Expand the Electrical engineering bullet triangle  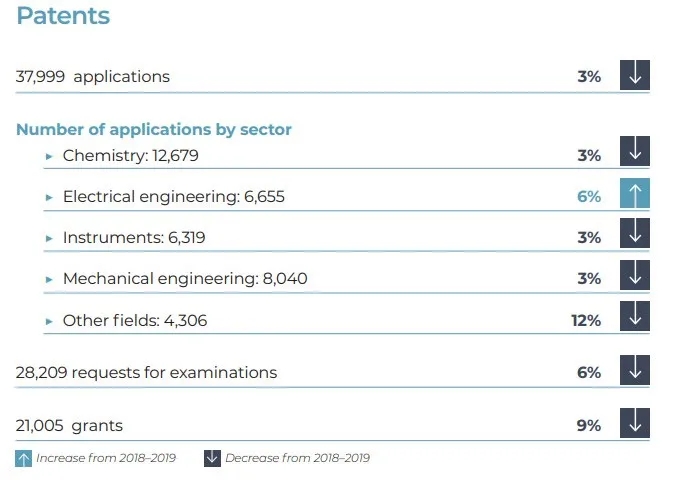pos(49,197)
